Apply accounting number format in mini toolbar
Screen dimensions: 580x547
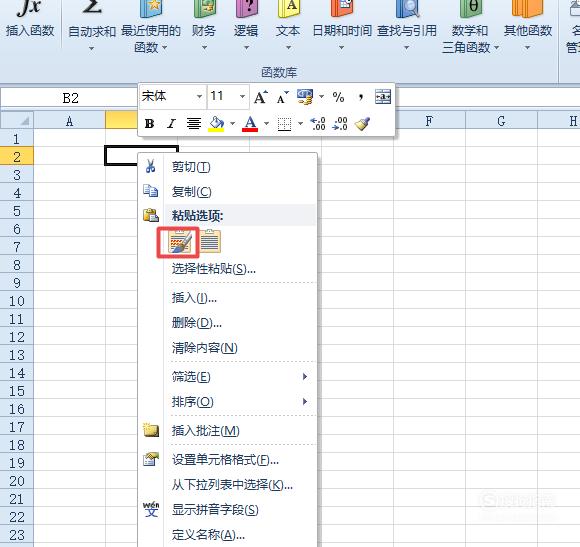(305, 97)
